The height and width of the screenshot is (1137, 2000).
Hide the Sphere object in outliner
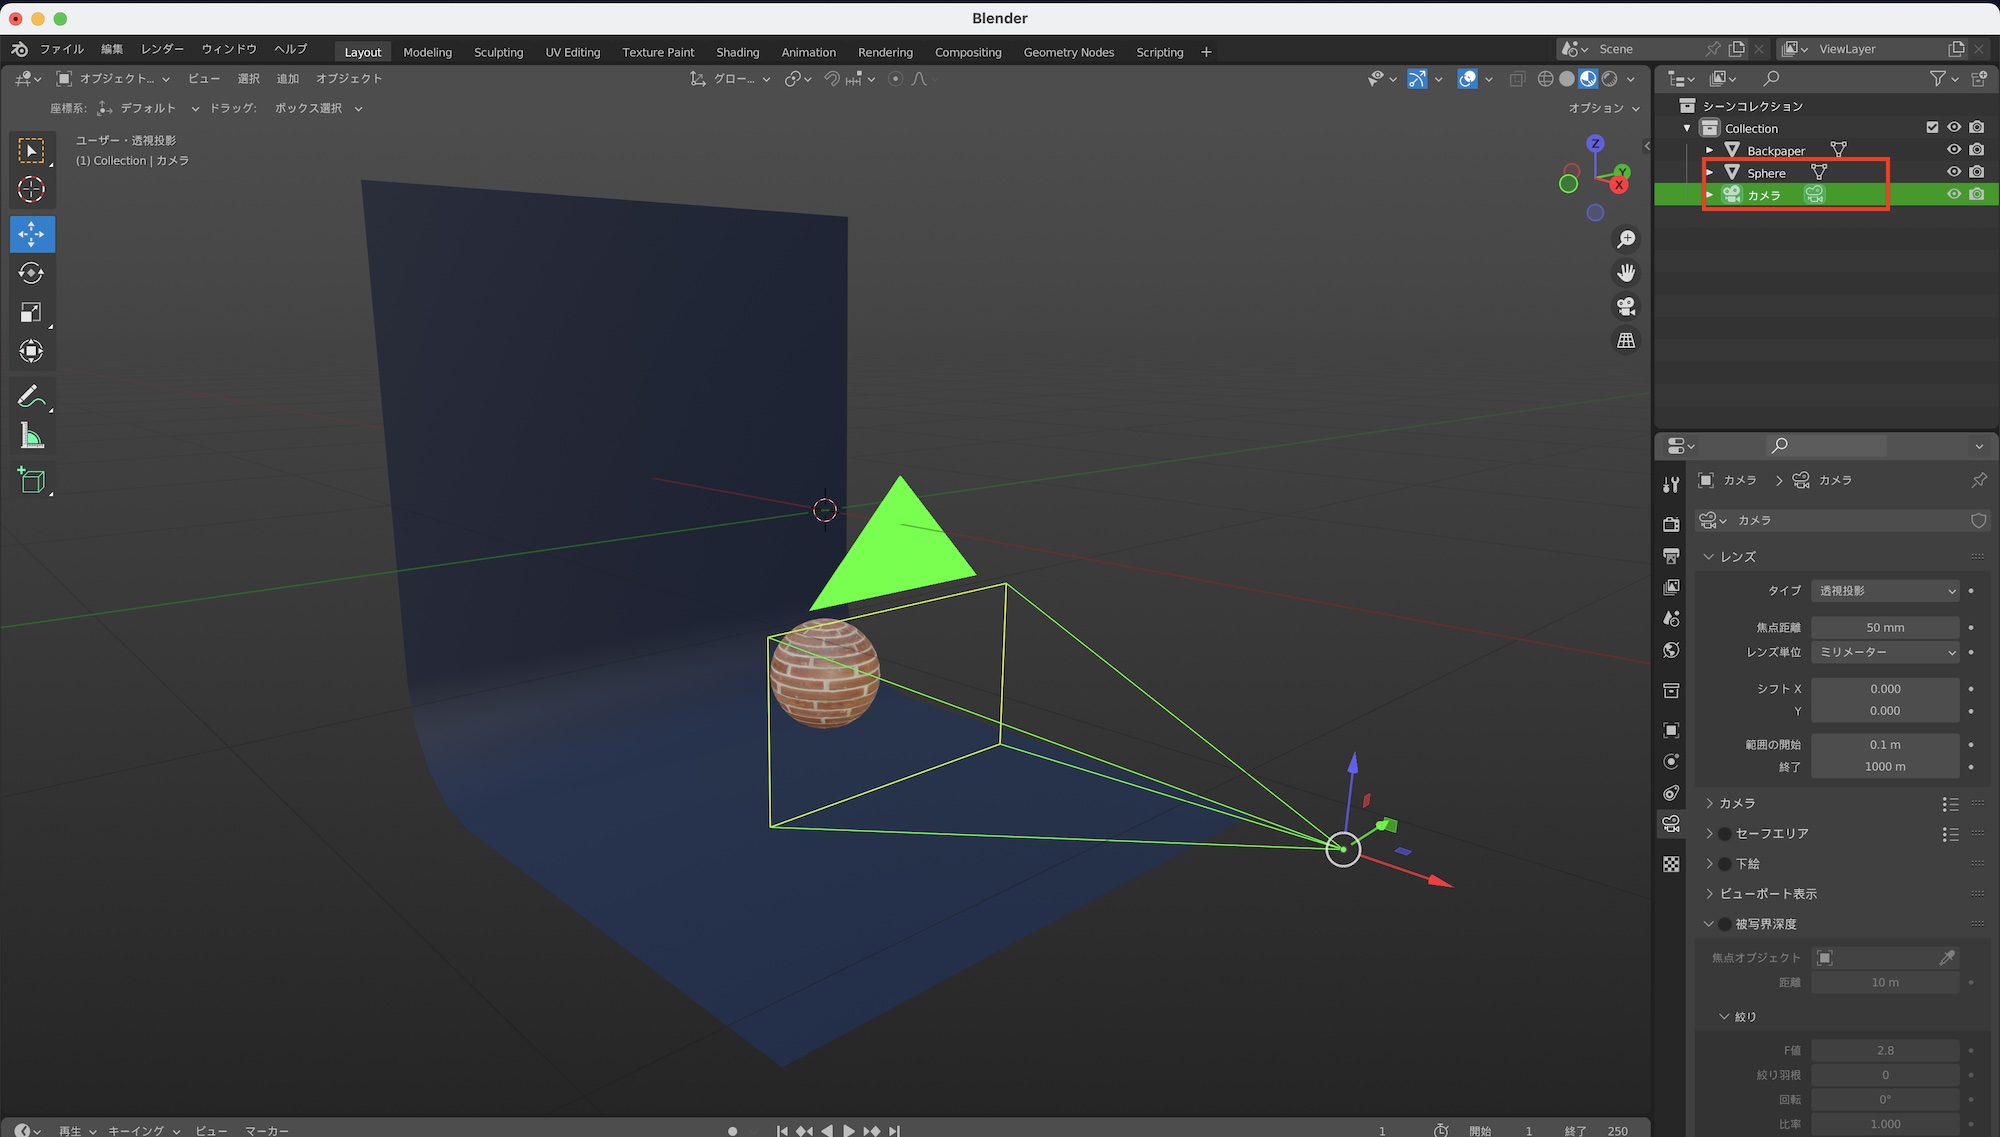[x=1953, y=172]
